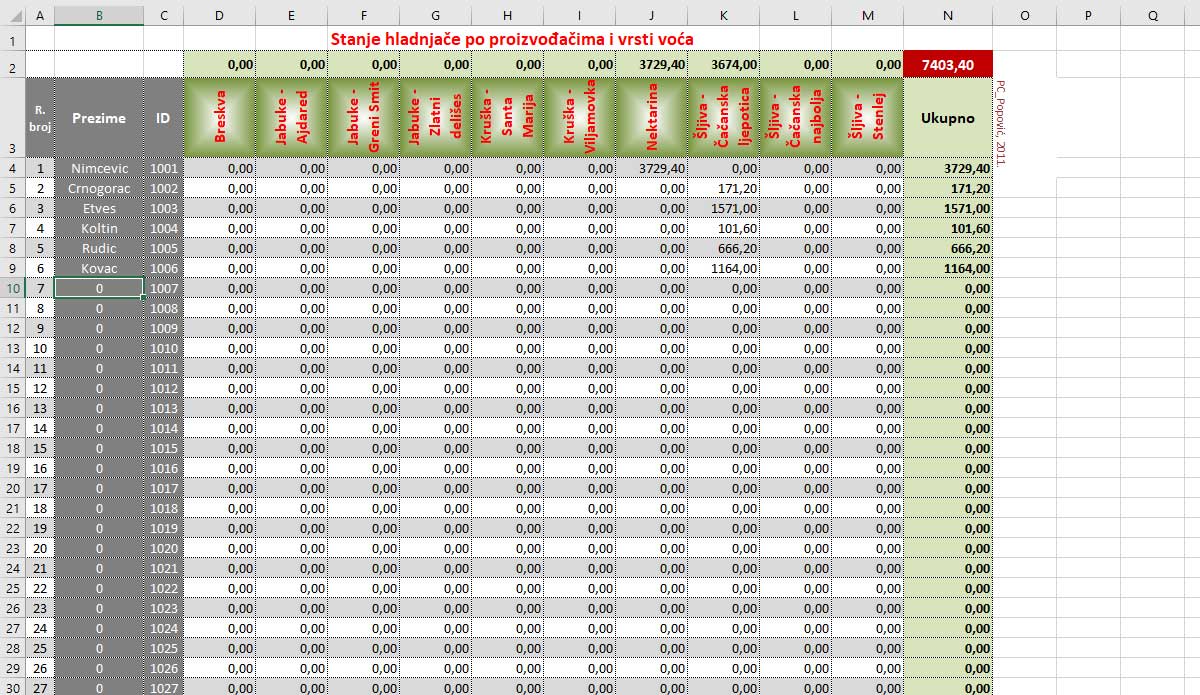Click the title 'Stanje hladnjače po proizvođačima'
Image resolution: width=1200 pixels, height=695 pixels.
pos(512,38)
